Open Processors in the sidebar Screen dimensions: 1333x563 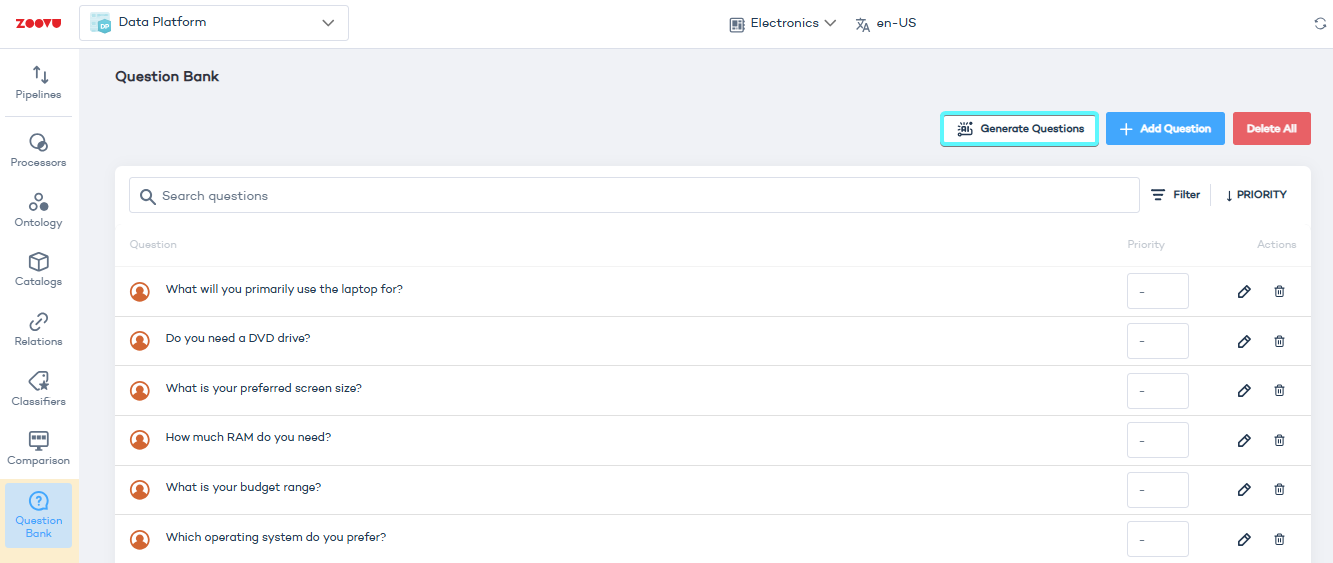(38, 150)
